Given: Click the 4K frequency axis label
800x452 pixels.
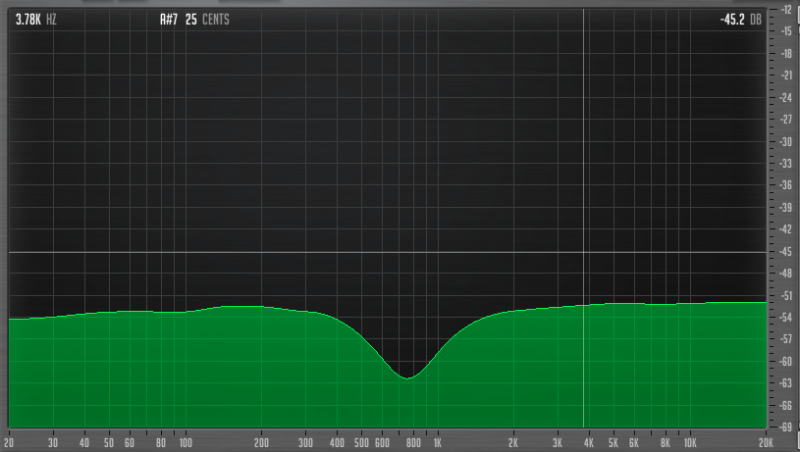Looking at the screenshot, I should tap(589, 441).
